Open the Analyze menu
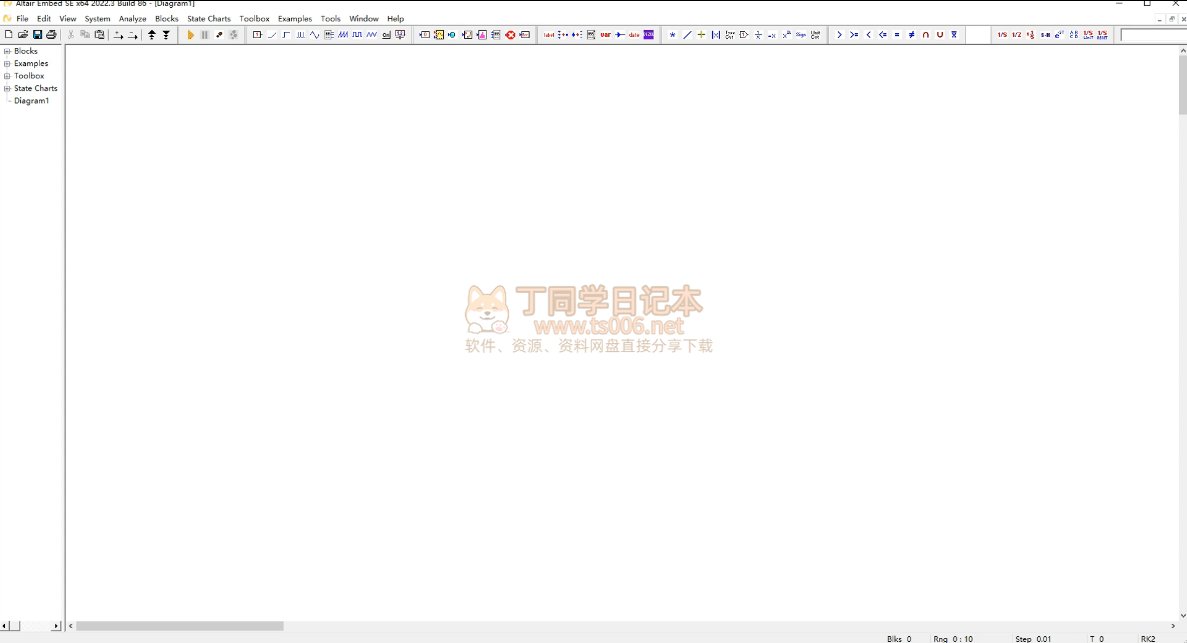The image size is (1187, 643). 132,19
